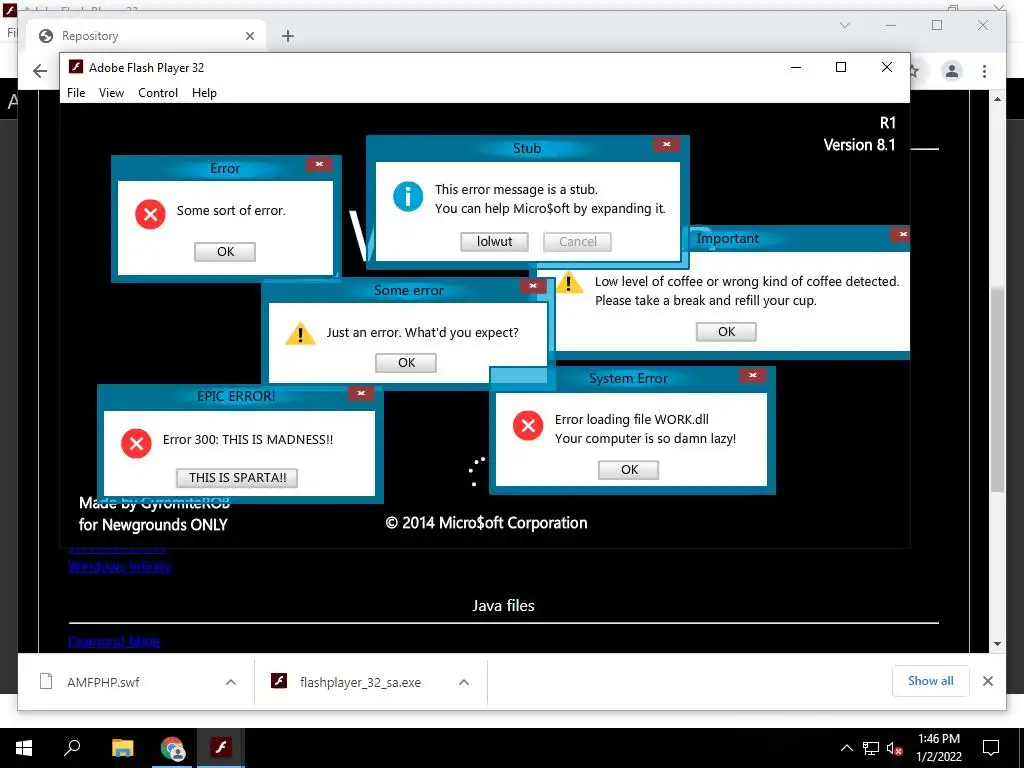Image resolution: width=1024 pixels, height=768 pixels.
Task: Close the Error dialog with its red X
Action: [319, 165]
